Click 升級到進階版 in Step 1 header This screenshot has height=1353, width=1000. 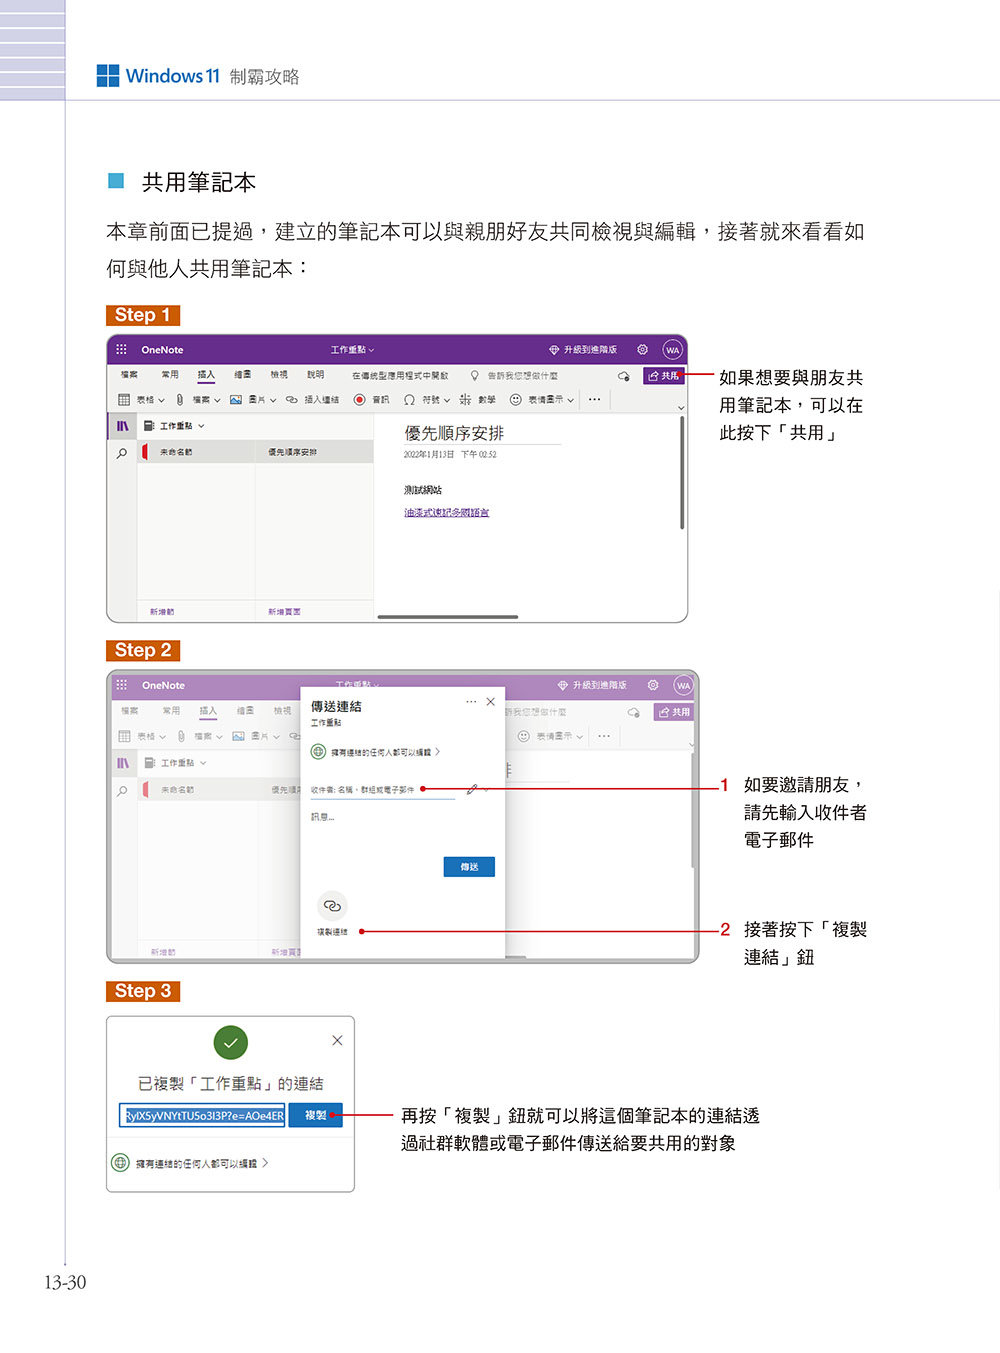click(590, 350)
